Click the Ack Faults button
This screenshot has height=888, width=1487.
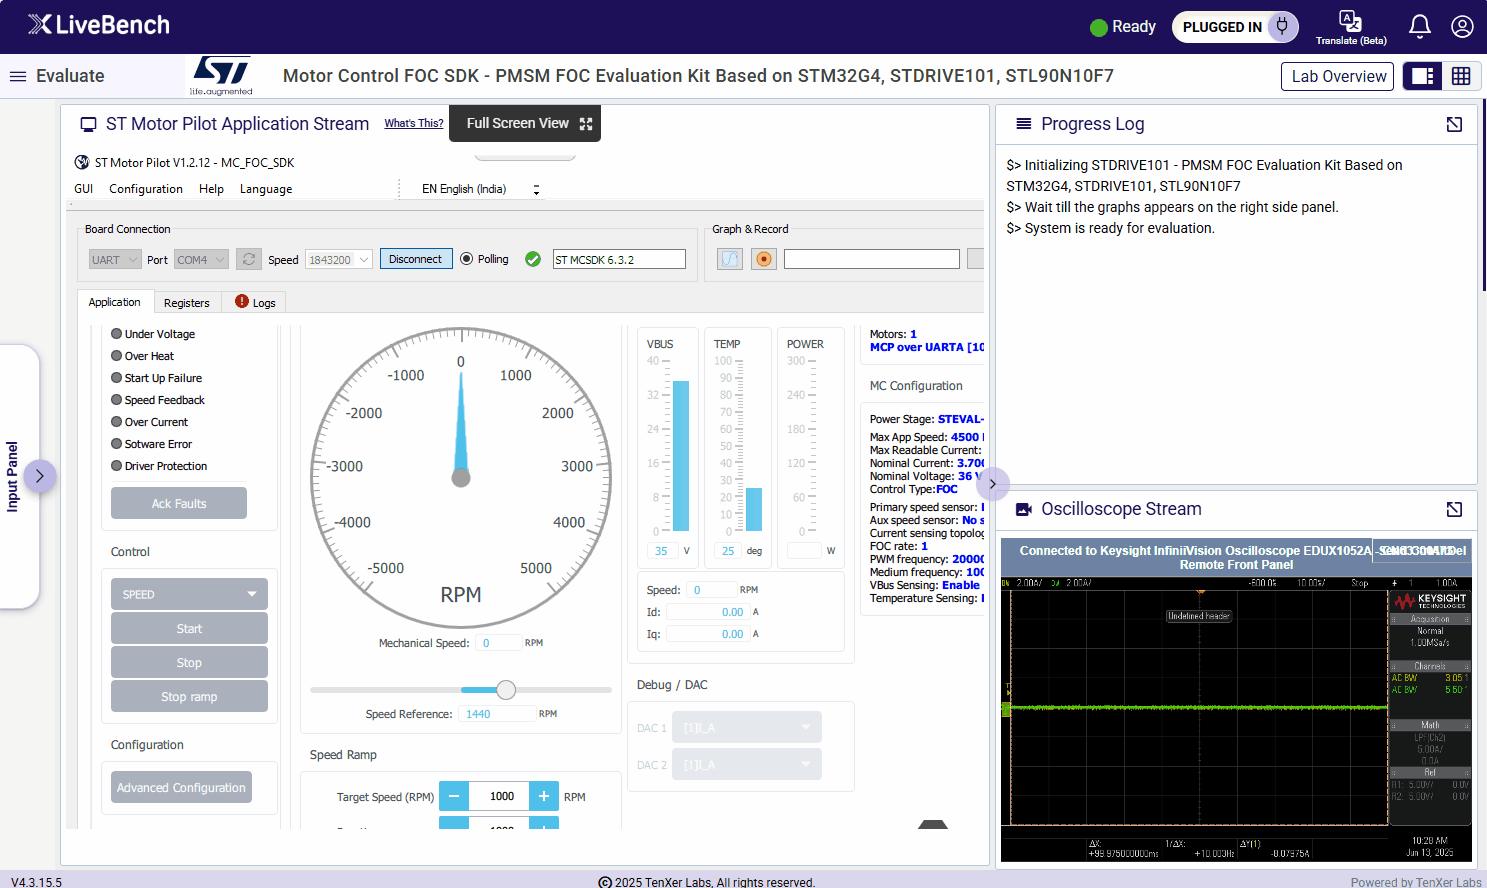pyautogui.click(x=179, y=503)
